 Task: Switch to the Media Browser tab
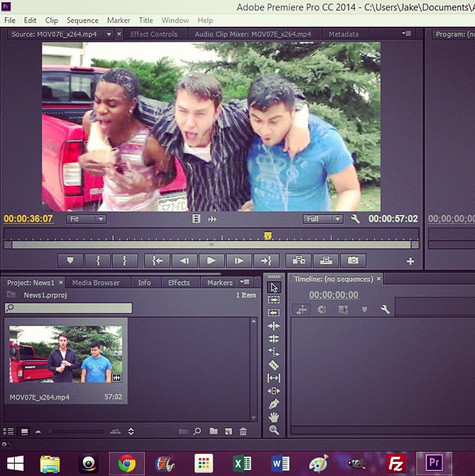click(x=96, y=283)
